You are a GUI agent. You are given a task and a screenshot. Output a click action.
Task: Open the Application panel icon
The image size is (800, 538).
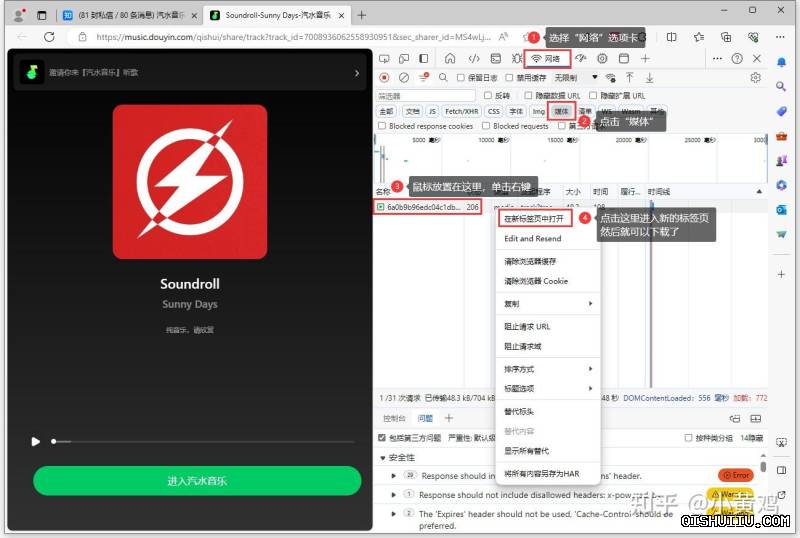point(623,59)
